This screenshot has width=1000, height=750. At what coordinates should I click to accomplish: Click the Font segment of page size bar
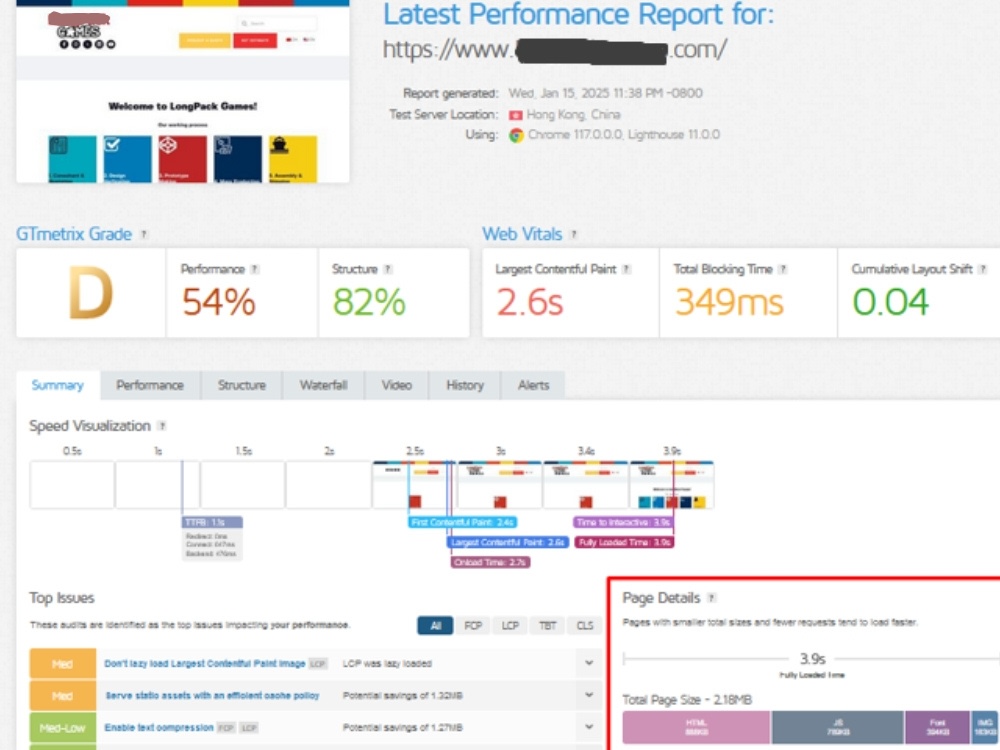(938, 728)
